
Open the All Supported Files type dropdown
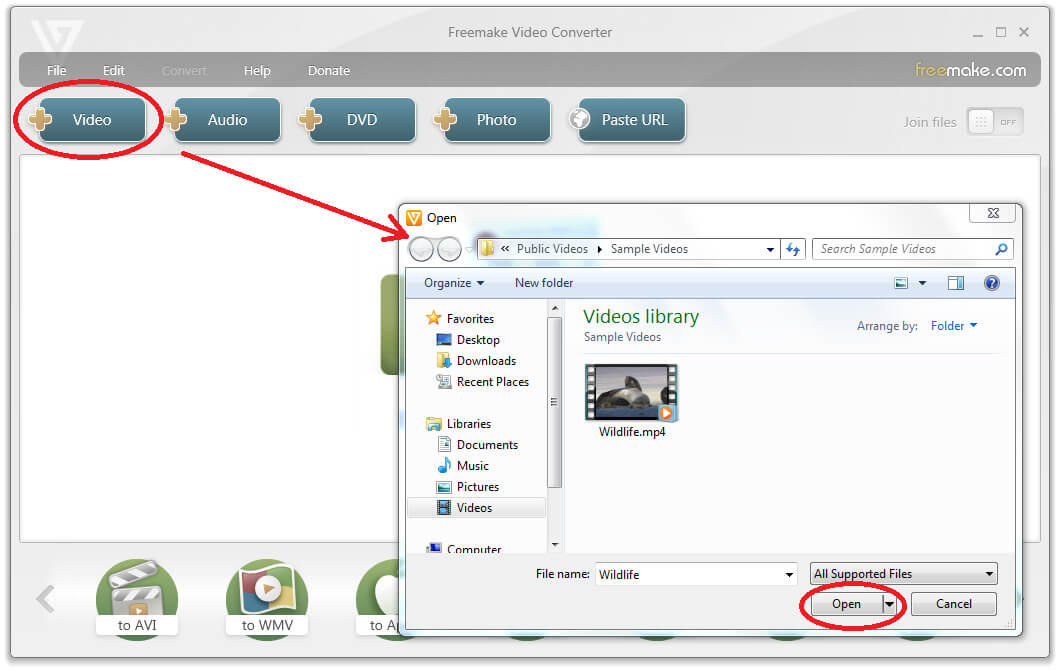(903, 574)
